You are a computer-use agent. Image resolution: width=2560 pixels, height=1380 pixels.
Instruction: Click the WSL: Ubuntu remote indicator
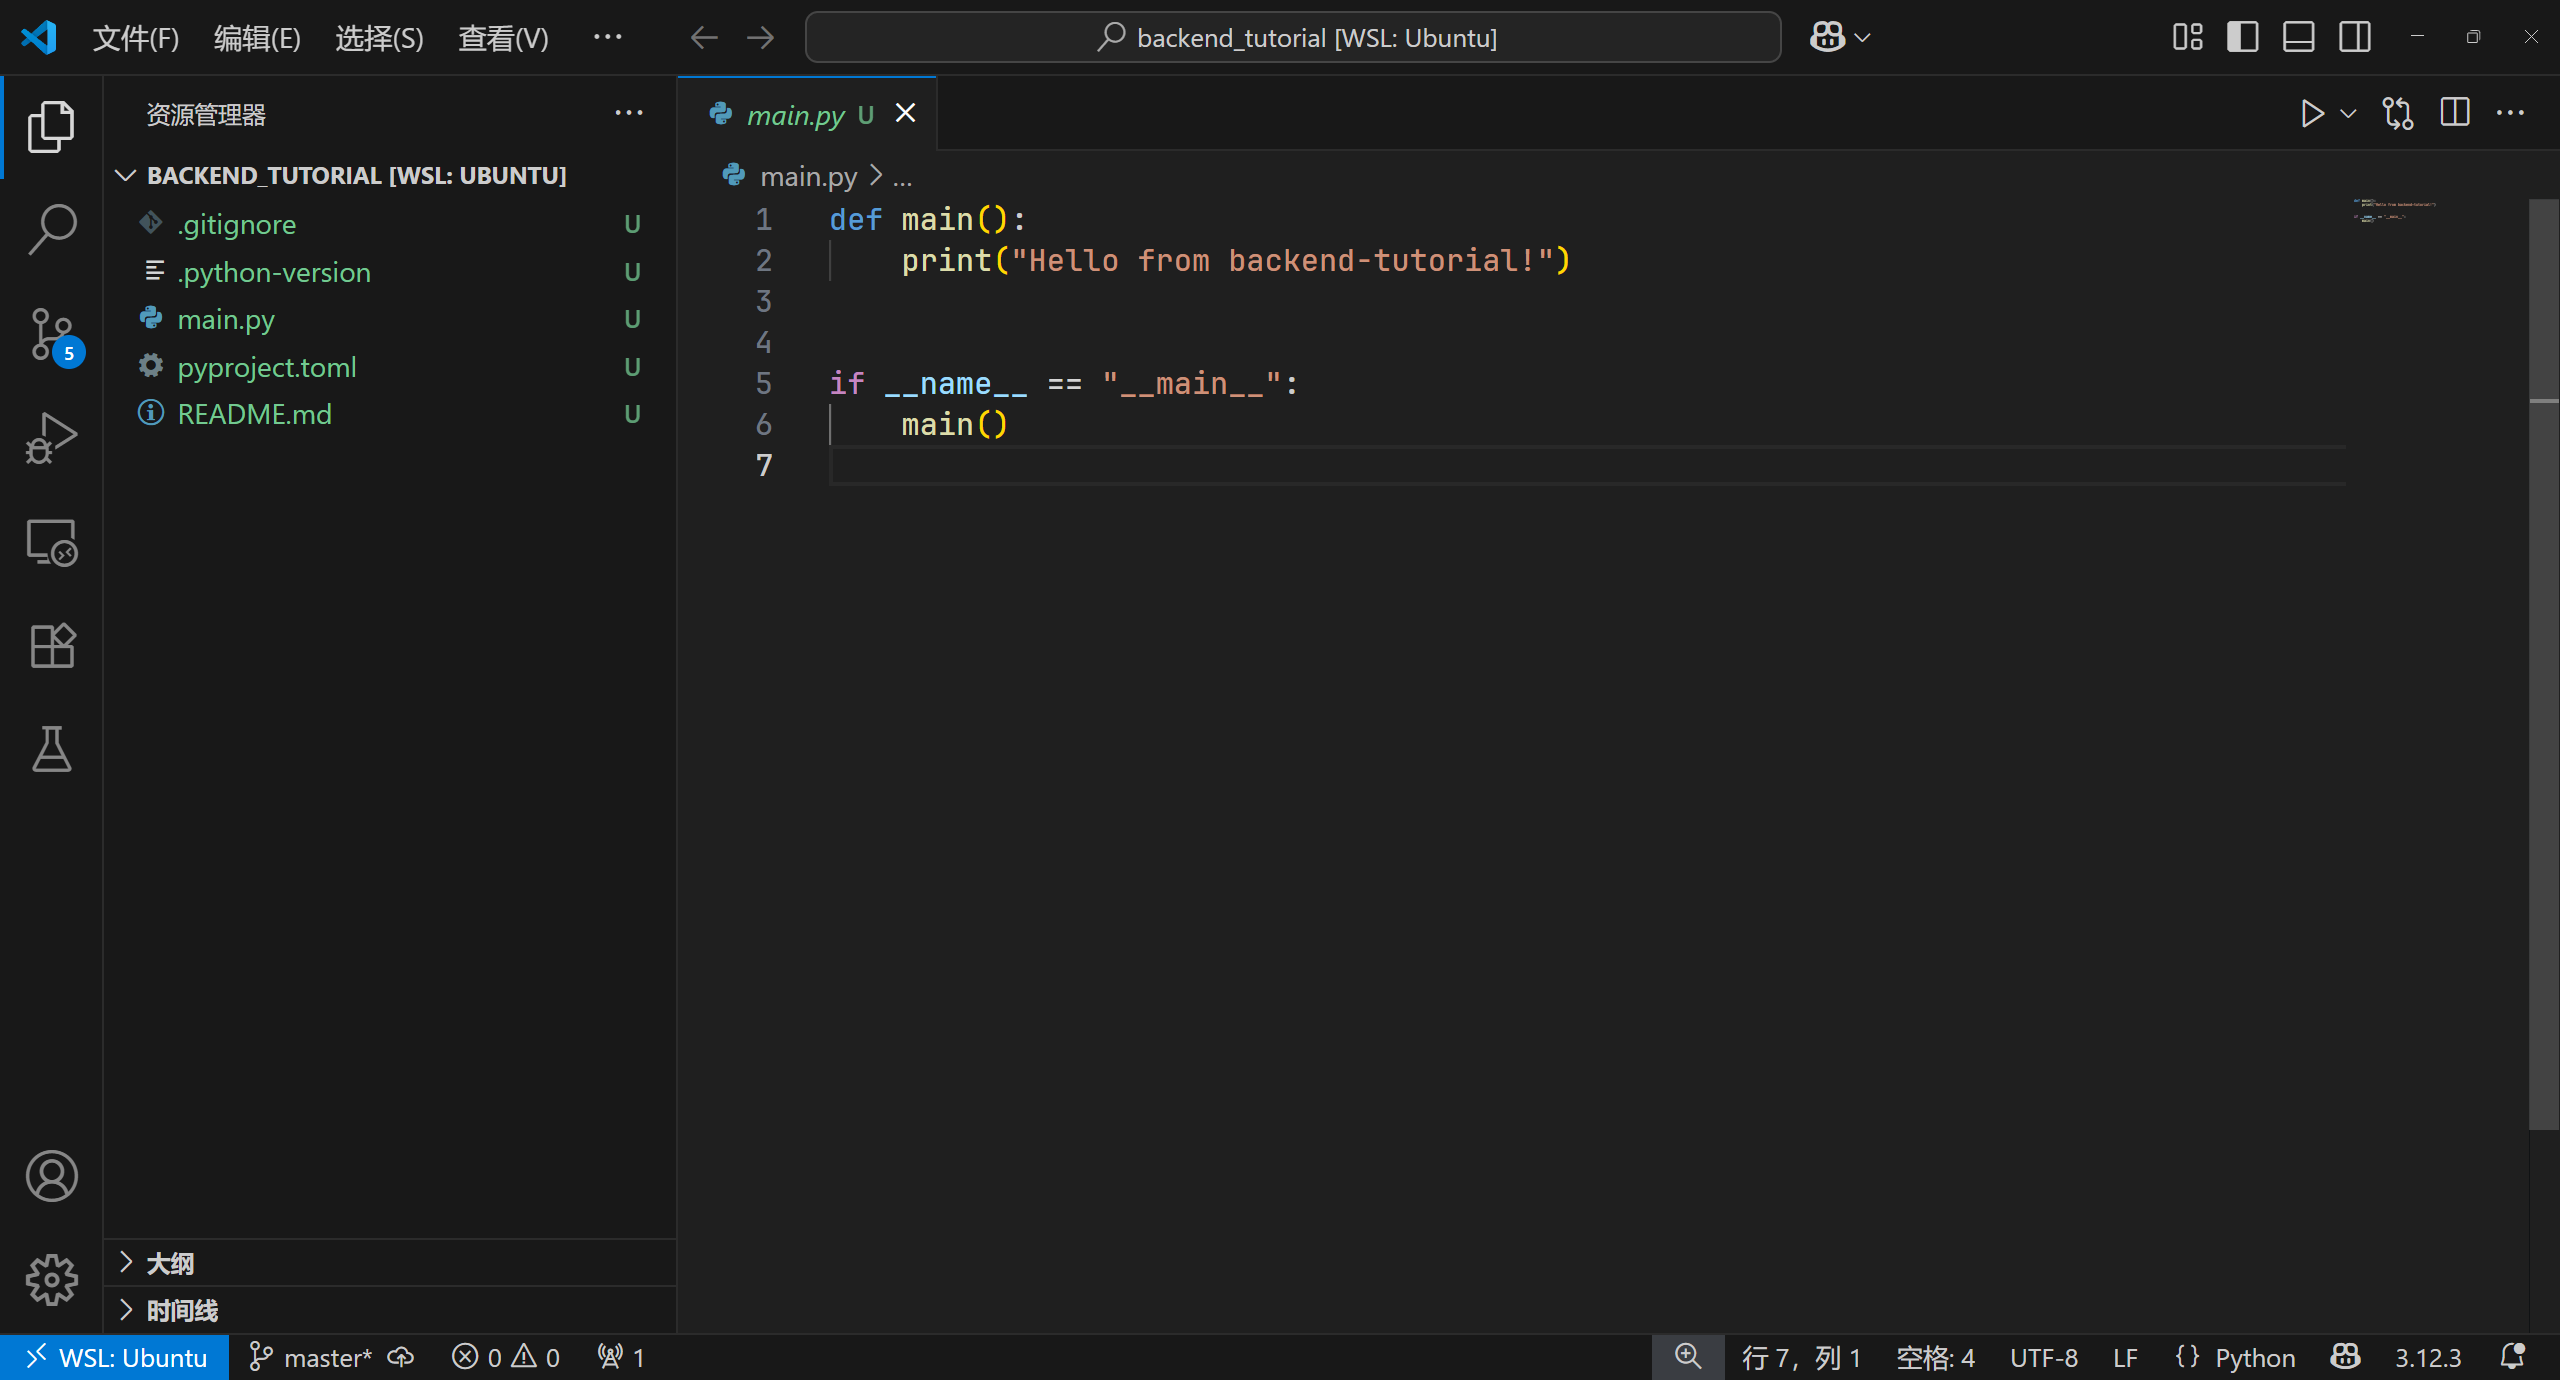(115, 1357)
